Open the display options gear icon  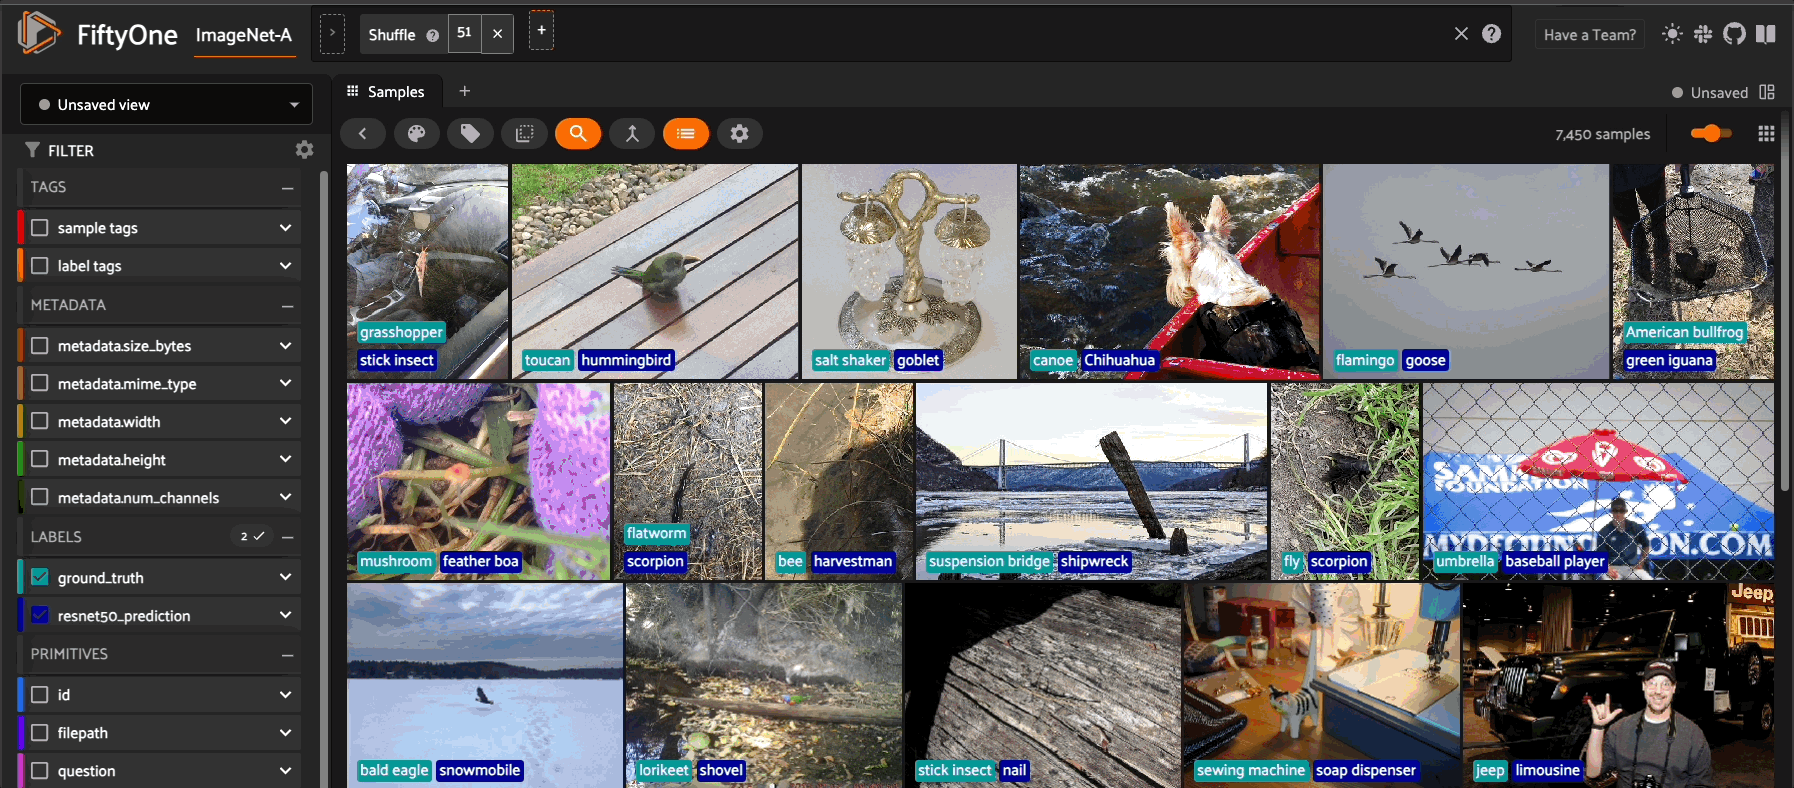pos(739,134)
